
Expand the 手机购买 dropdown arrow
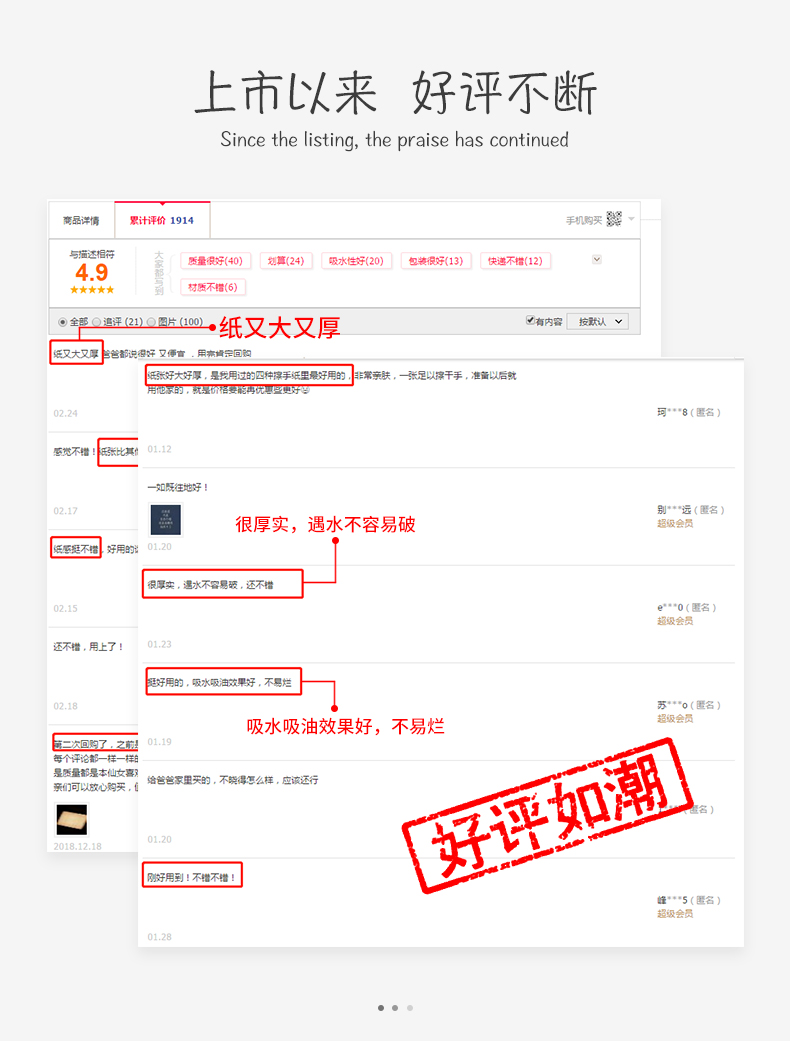[x=631, y=218]
